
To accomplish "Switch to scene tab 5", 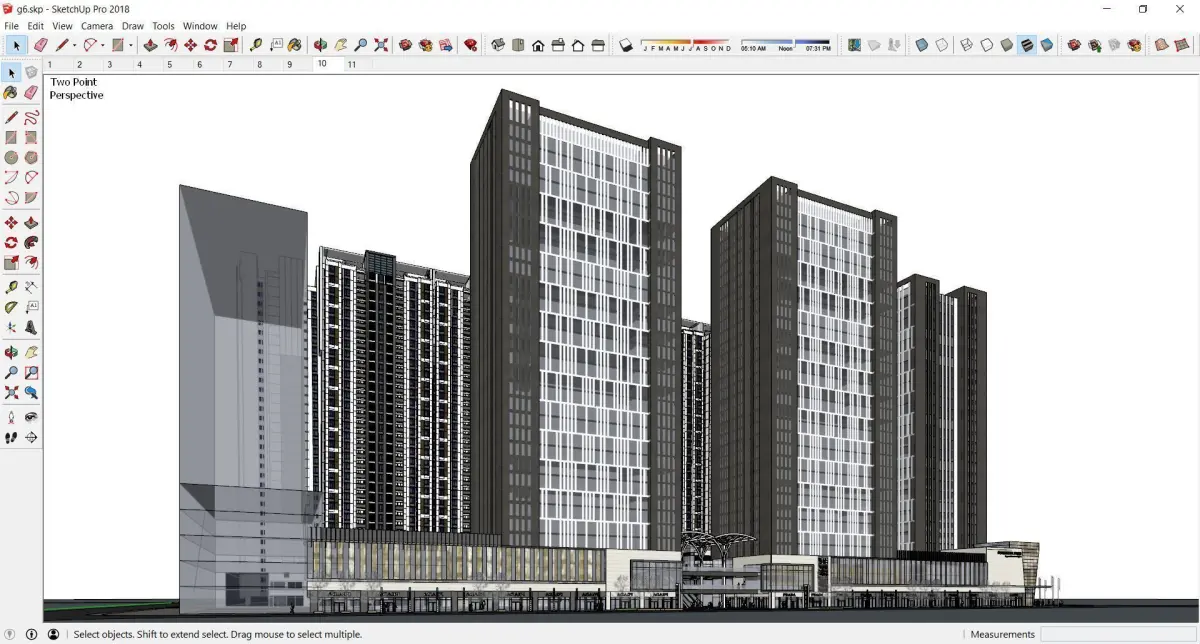I will coord(170,64).
